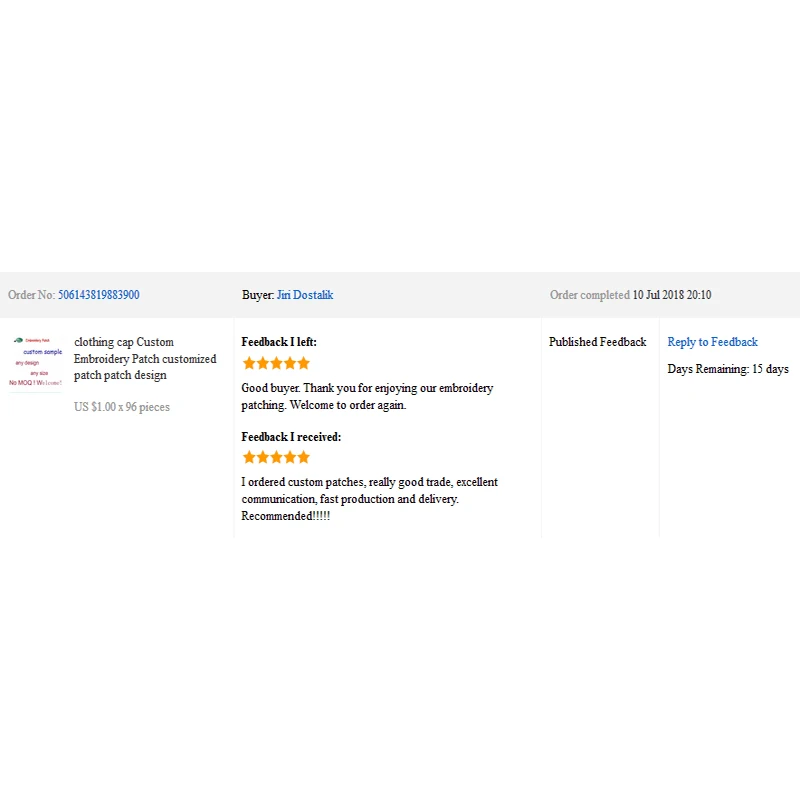
Task: Click second star under Feedback I received
Action: (x=263, y=457)
